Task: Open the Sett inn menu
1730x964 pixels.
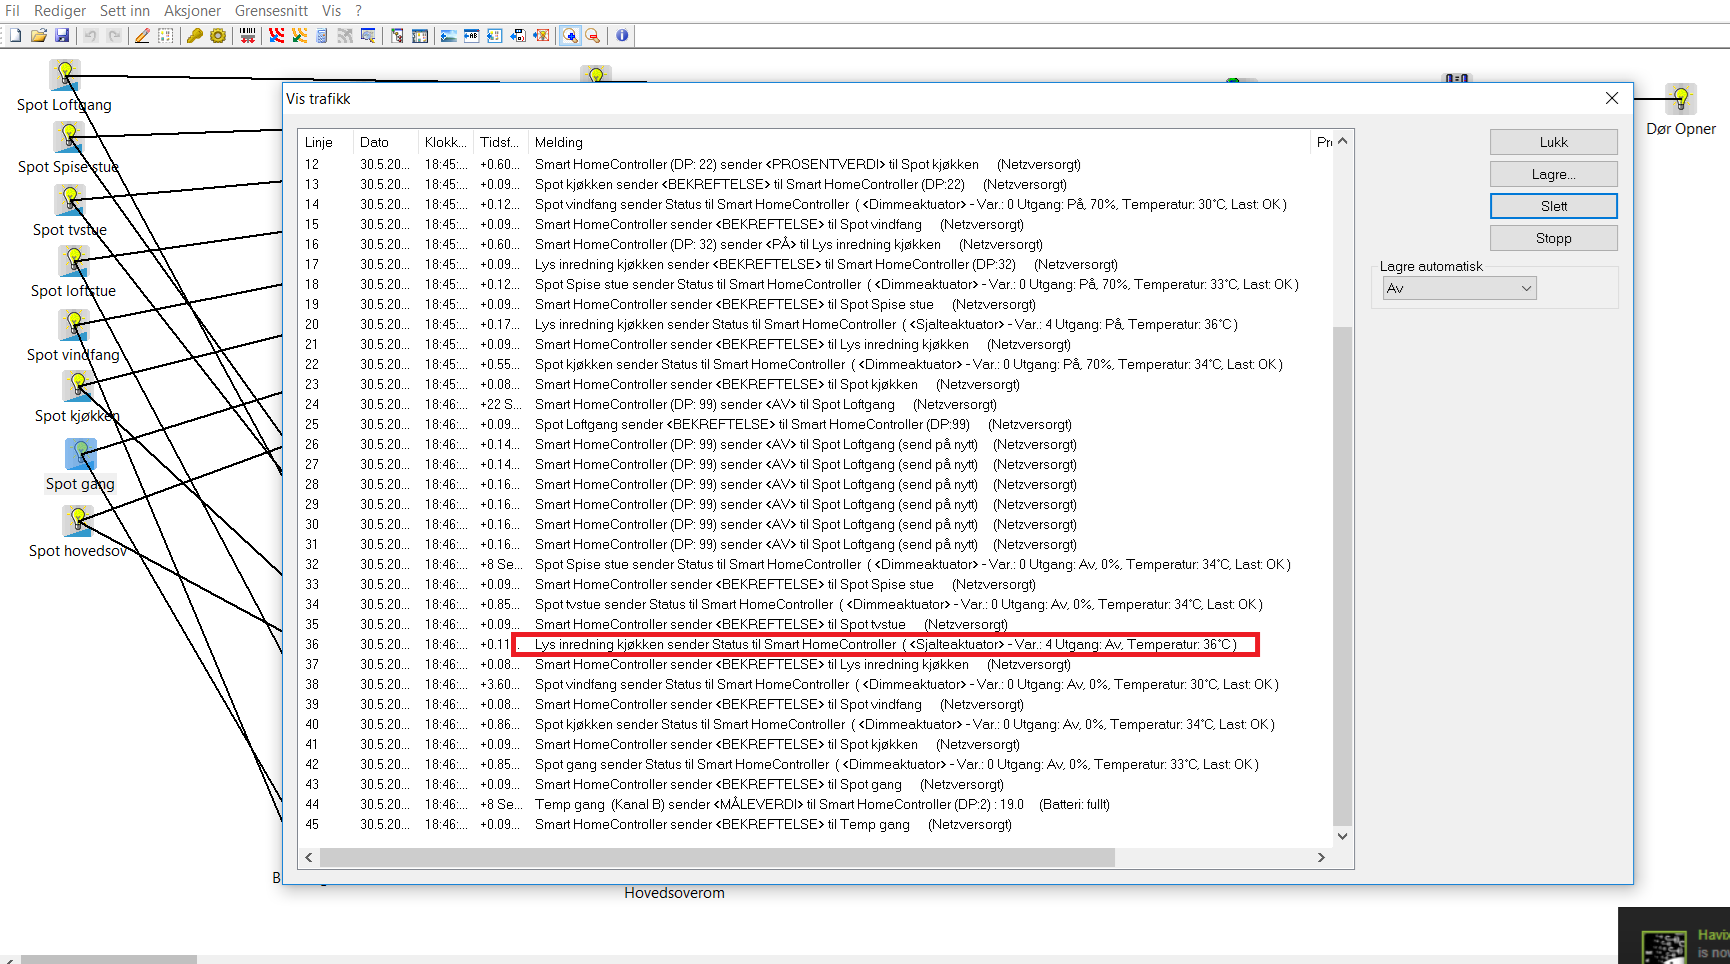Action: [x=125, y=11]
